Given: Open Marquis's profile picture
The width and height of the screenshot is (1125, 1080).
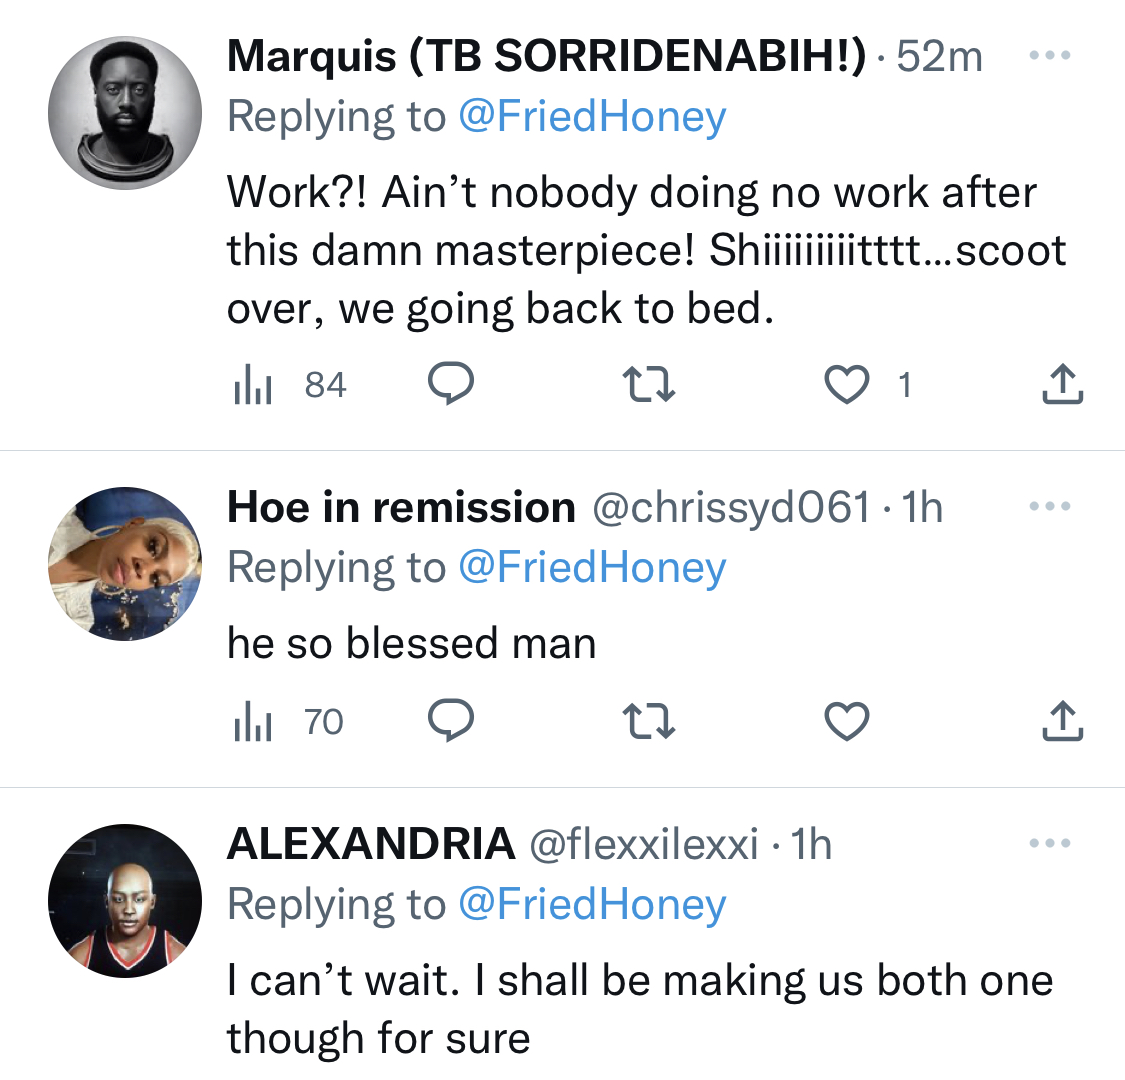Looking at the screenshot, I should [125, 113].
